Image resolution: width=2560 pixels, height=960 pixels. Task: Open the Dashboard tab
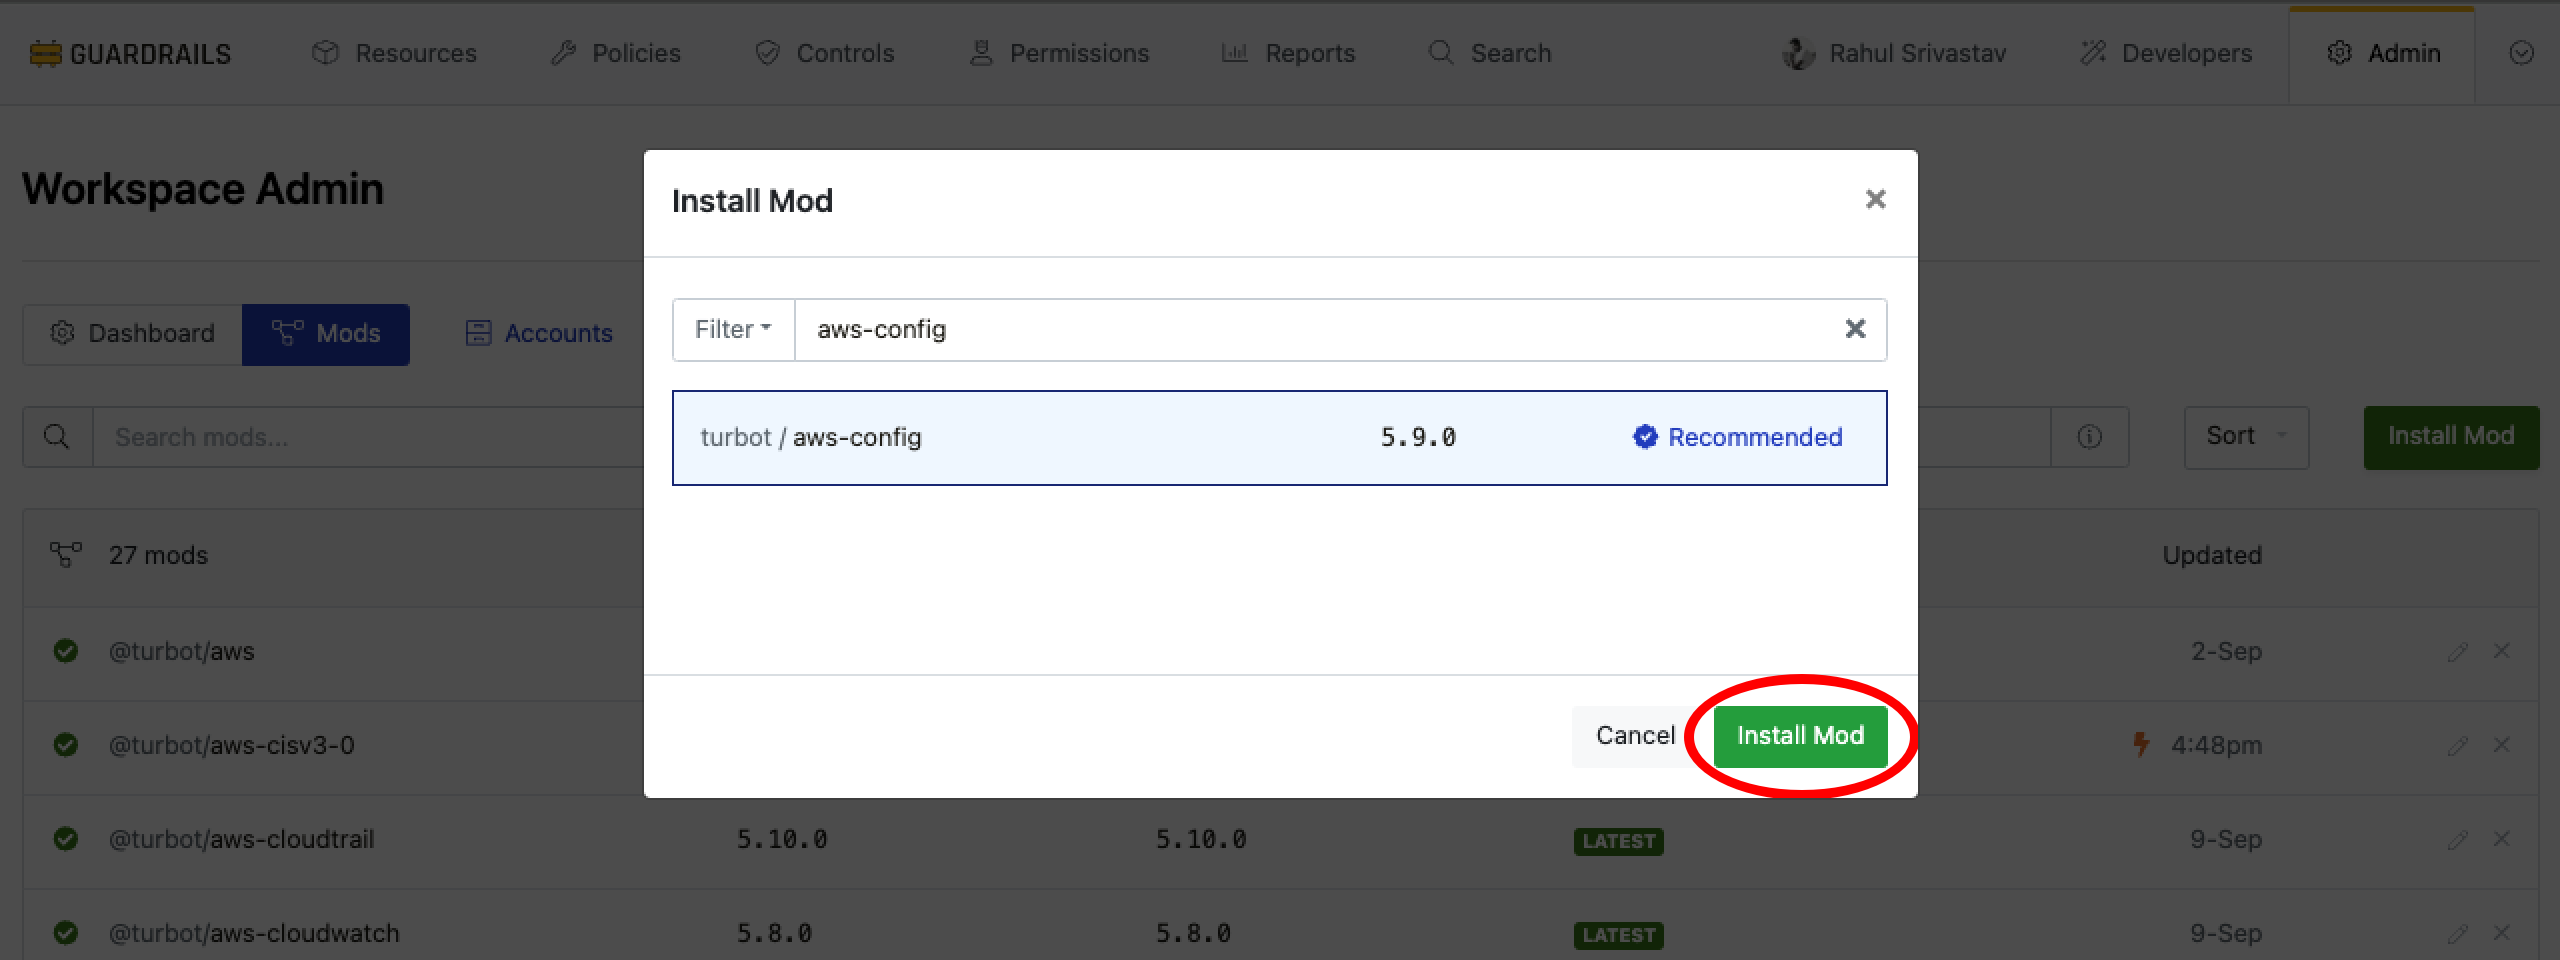133,334
